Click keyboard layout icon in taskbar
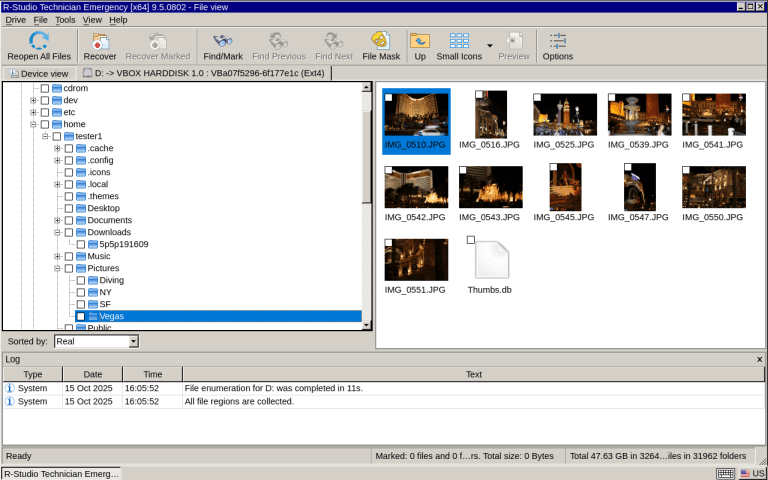This screenshot has width=768, height=480. [726, 473]
